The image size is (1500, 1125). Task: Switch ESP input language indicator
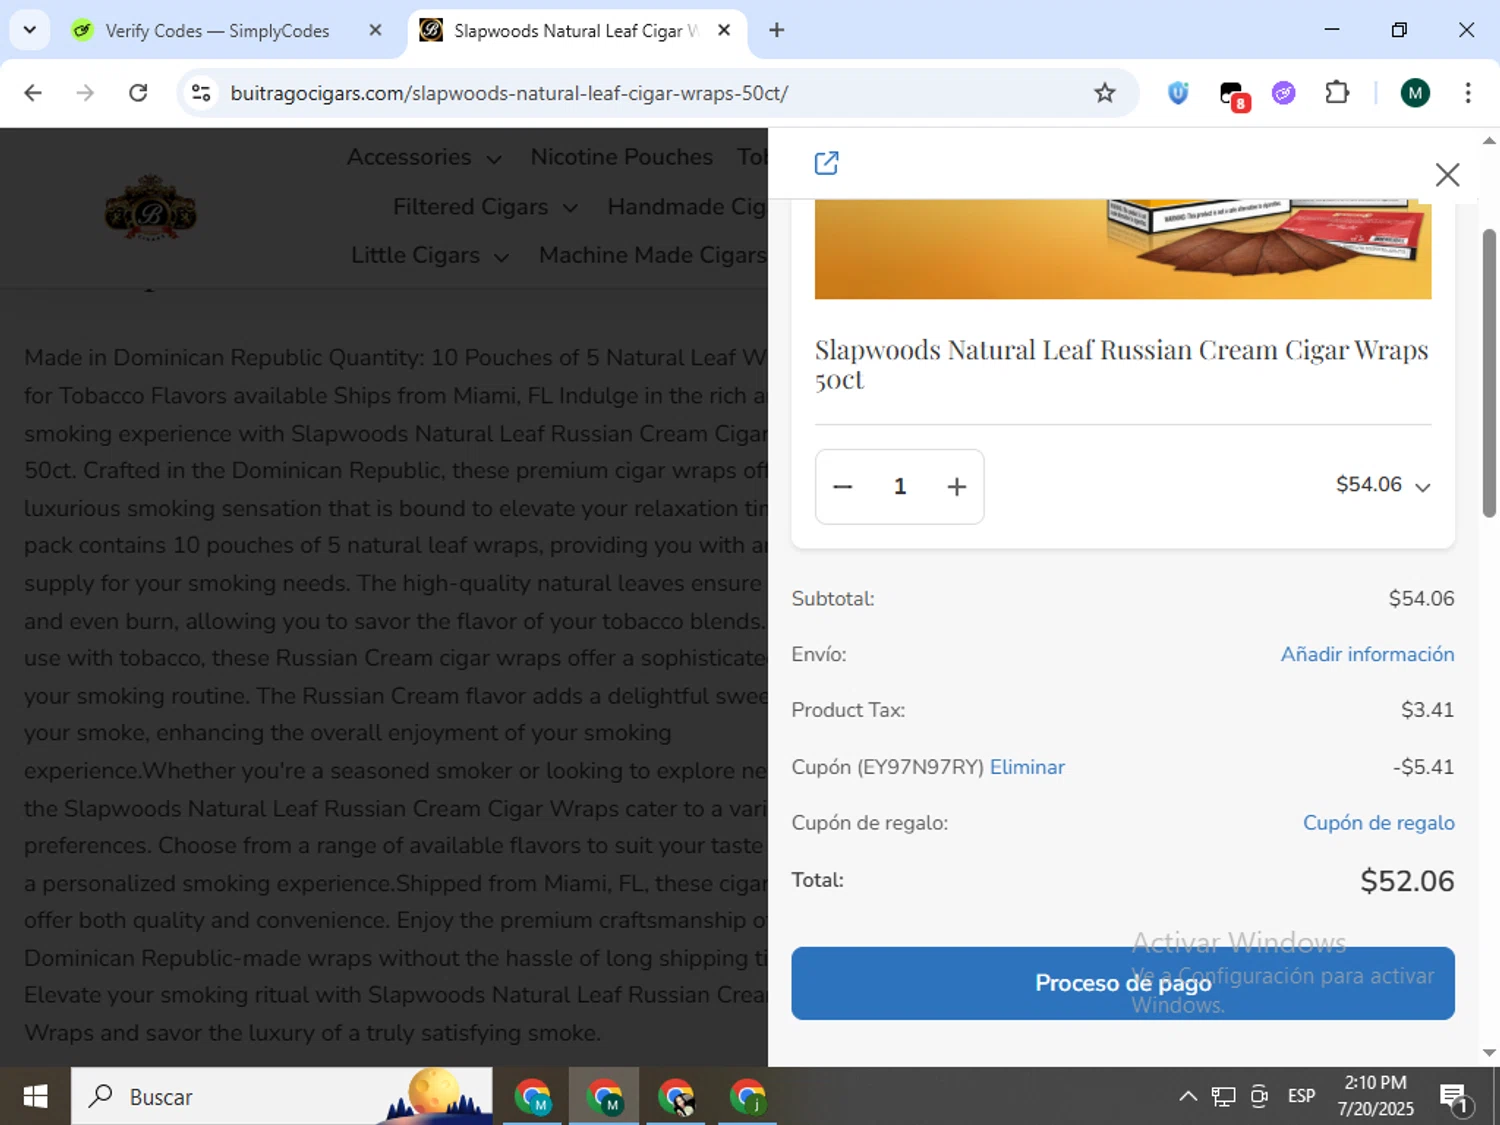point(1302,1097)
